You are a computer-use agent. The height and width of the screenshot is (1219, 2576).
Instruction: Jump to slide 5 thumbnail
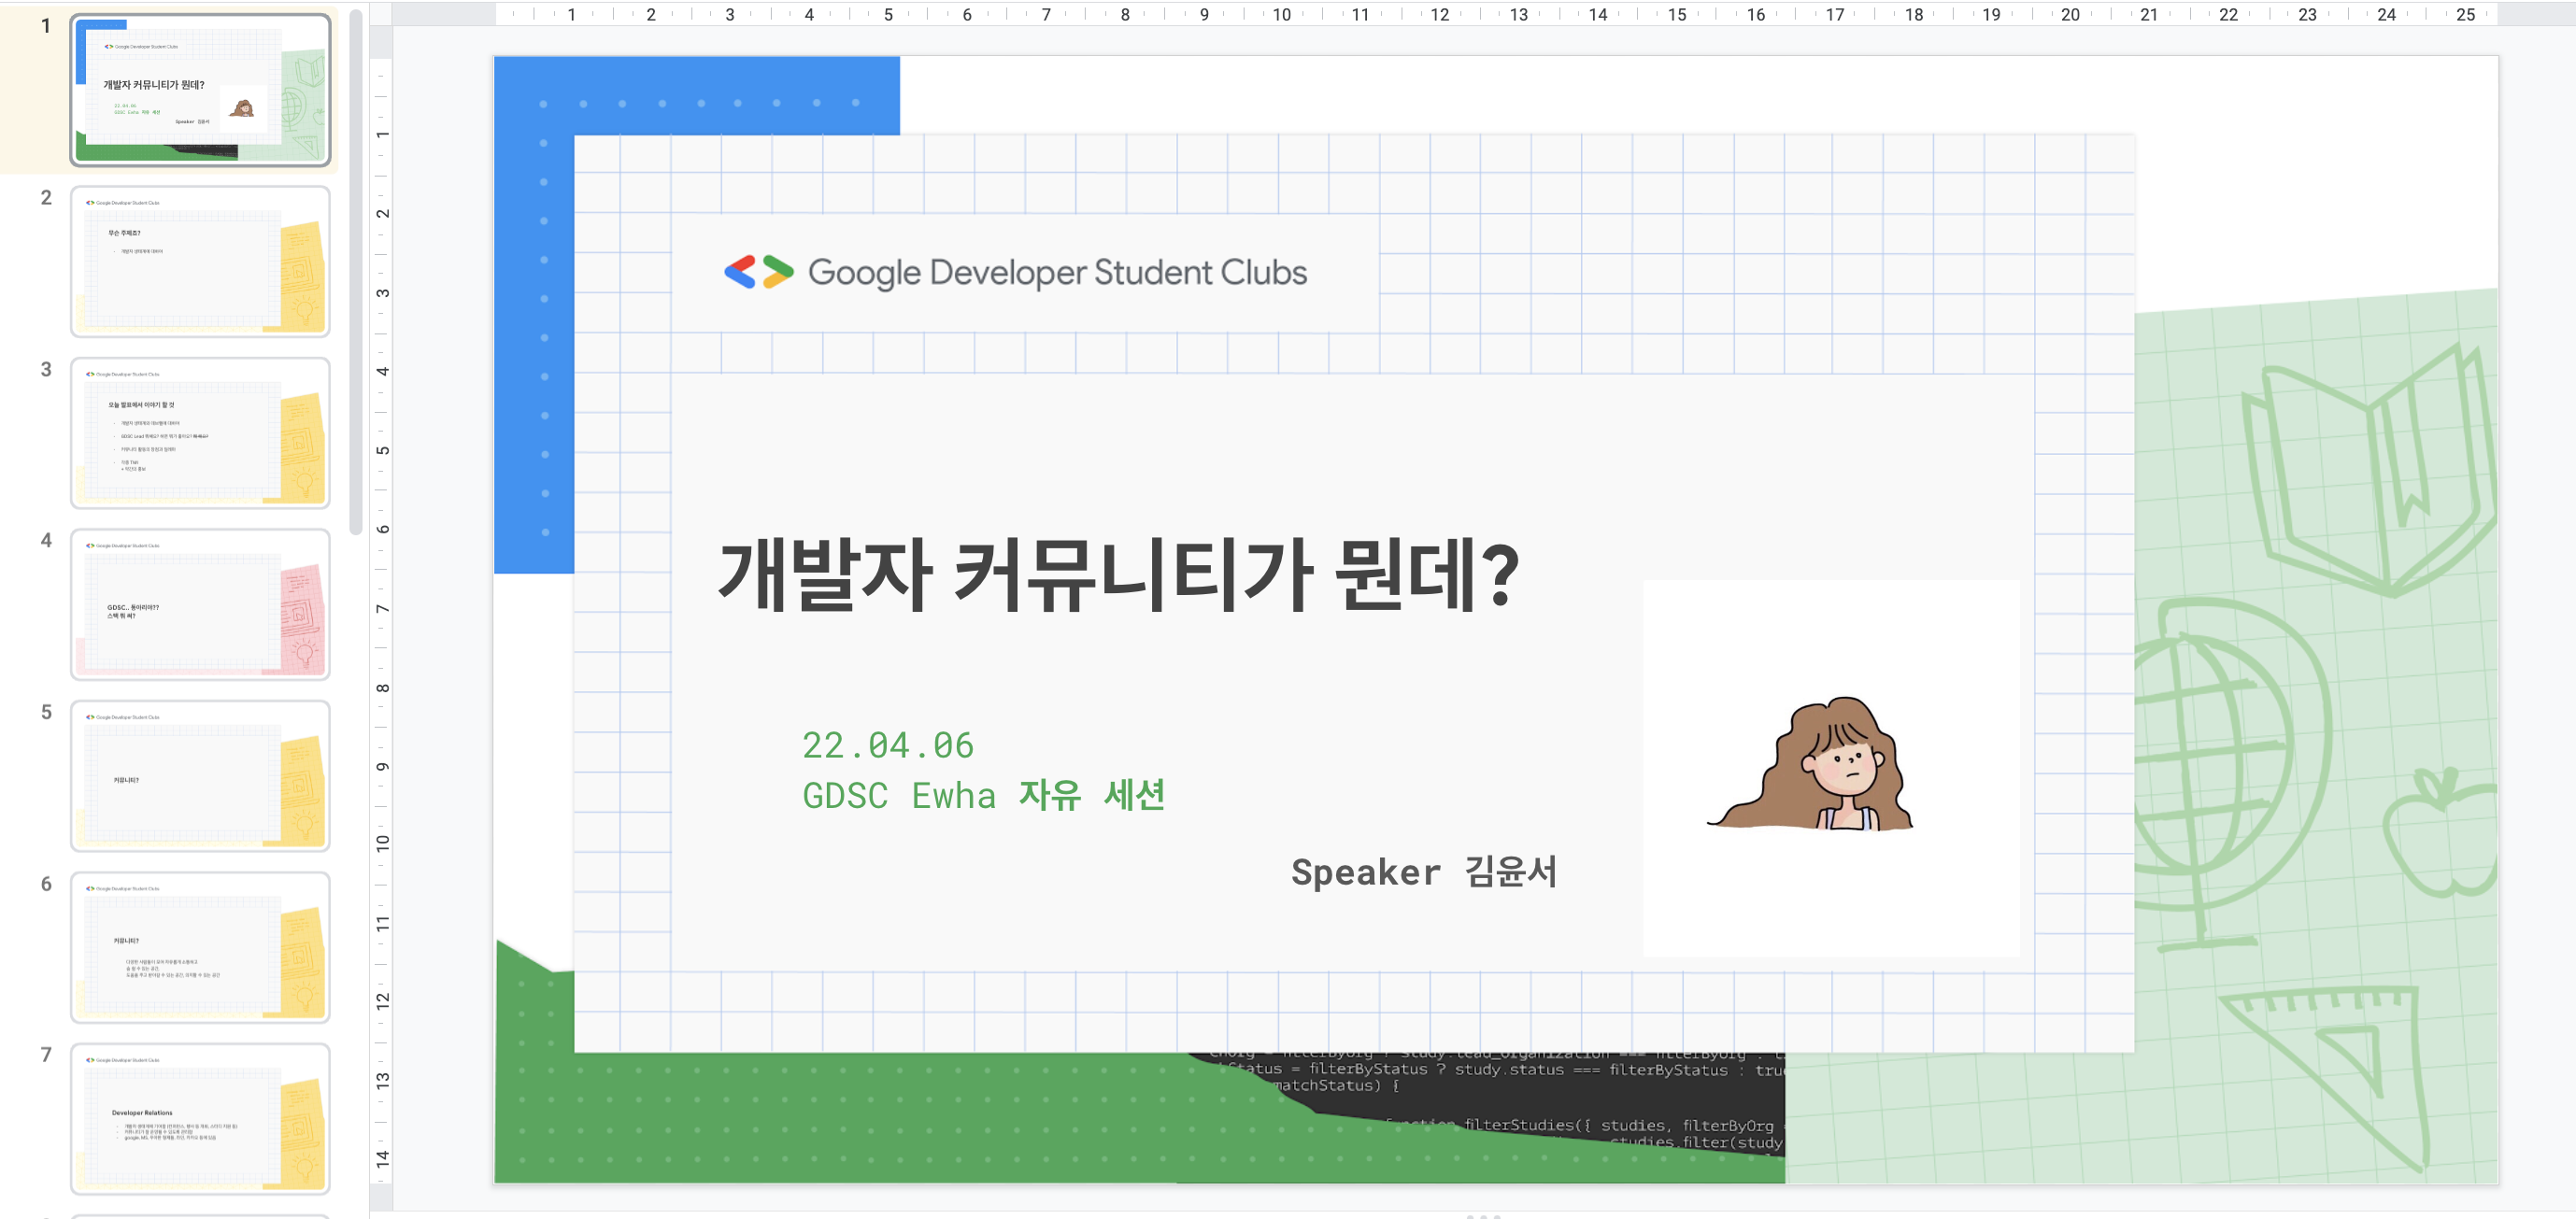200,776
